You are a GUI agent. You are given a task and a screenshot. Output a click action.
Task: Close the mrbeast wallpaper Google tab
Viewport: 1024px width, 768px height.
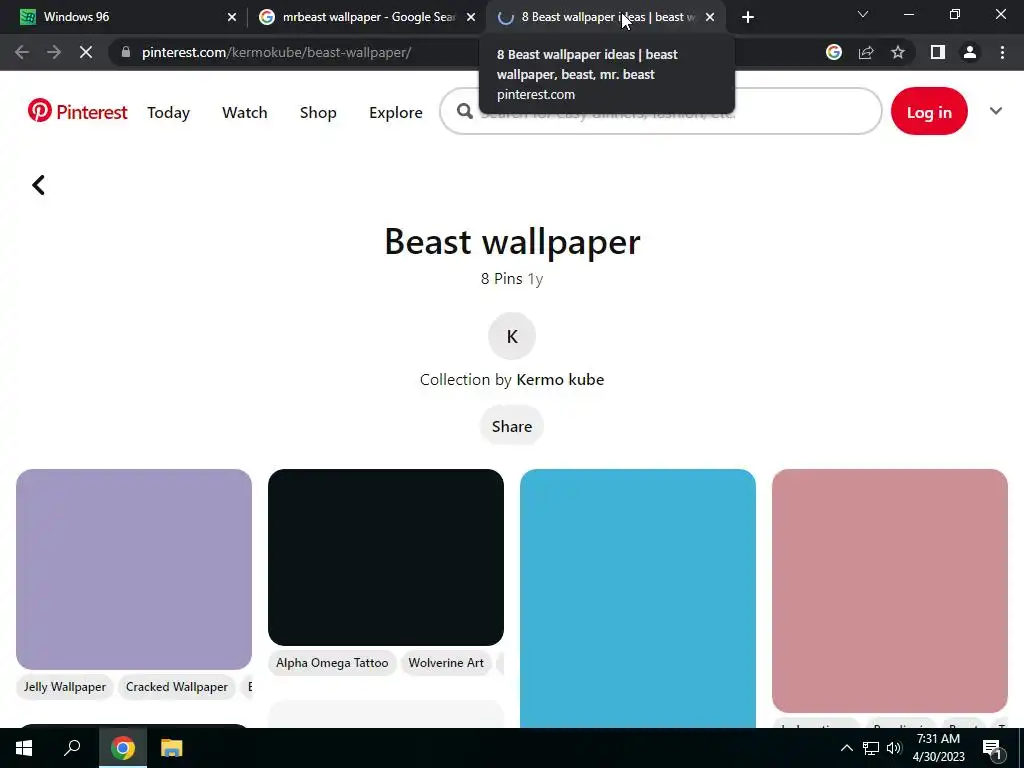pos(471,17)
